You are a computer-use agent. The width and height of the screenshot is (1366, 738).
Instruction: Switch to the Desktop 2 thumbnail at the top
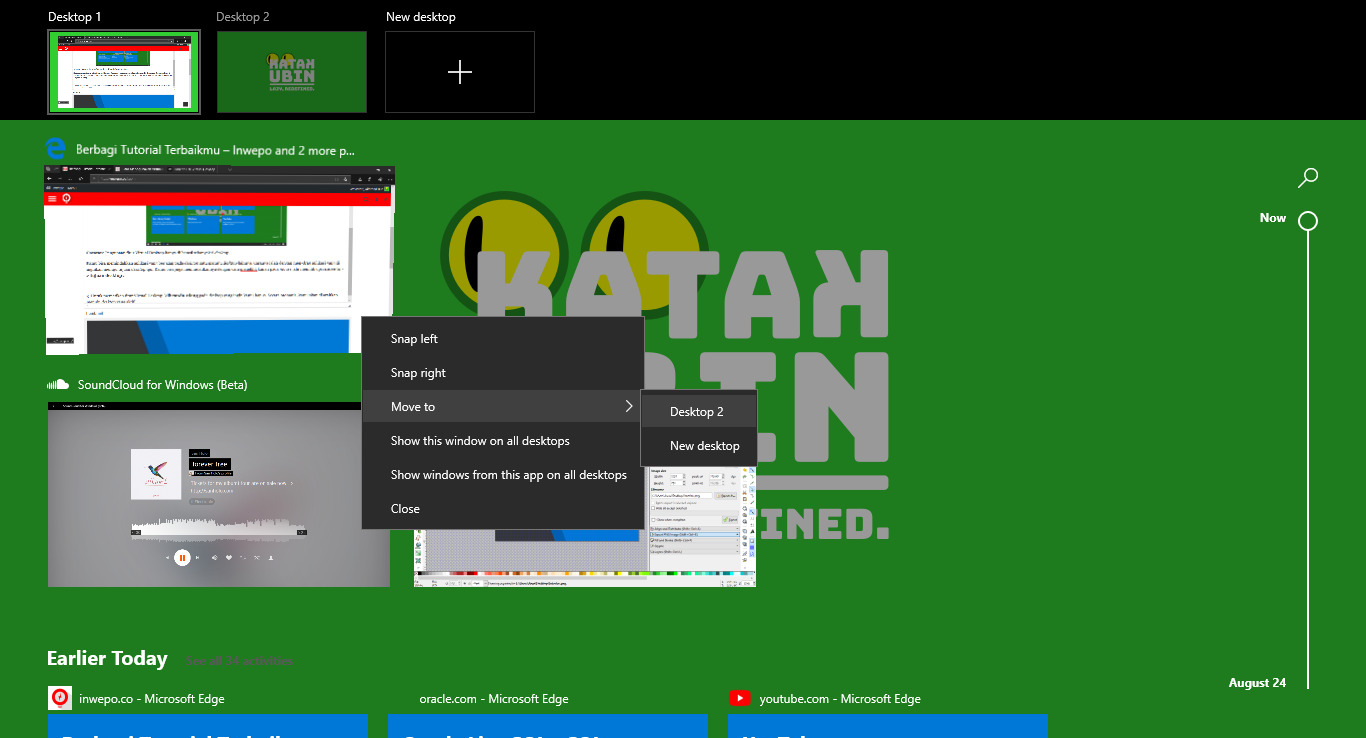pos(292,72)
